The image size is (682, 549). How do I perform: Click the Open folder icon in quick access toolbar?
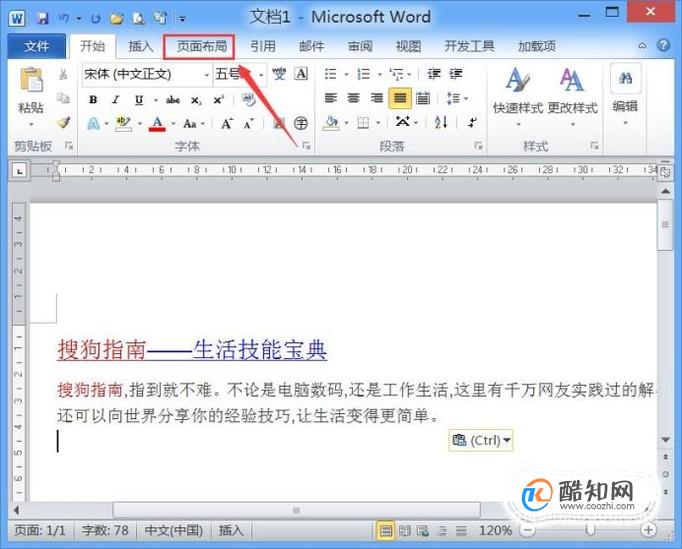(116, 19)
